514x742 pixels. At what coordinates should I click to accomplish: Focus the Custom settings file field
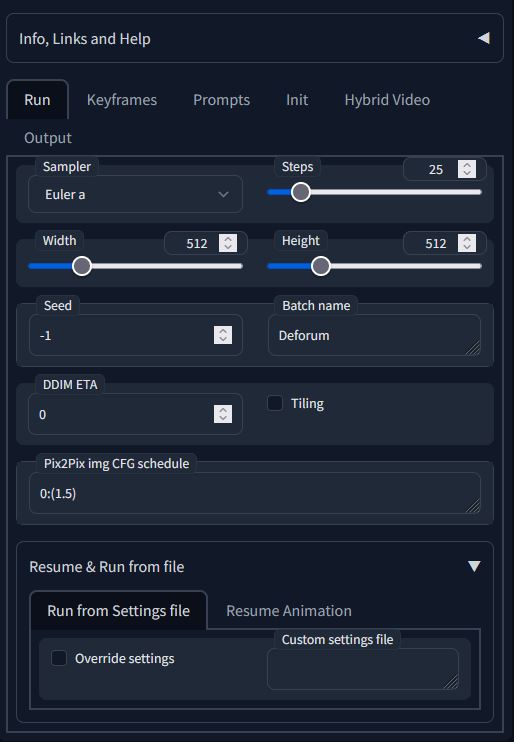click(x=363, y=669)
